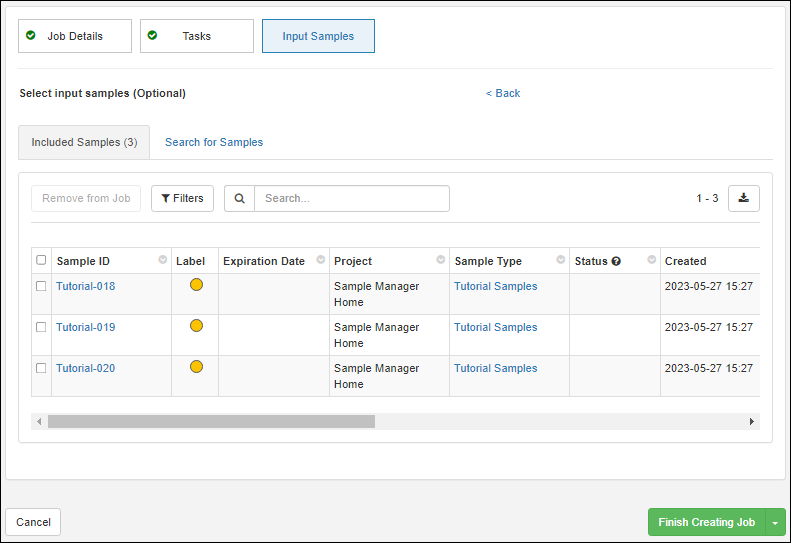
Task: Open Sample Type column menu arrow
Action: pos(560,260)
